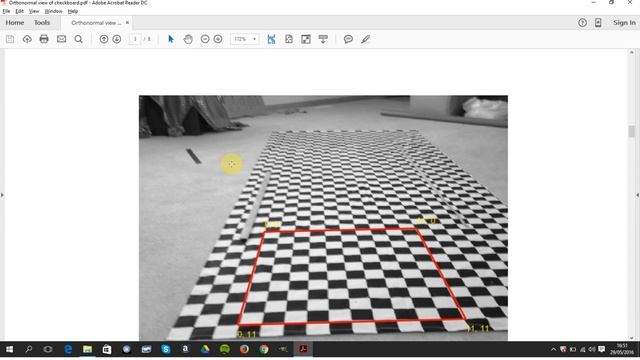
Task: Click the Save file icon
Action: 10,39
